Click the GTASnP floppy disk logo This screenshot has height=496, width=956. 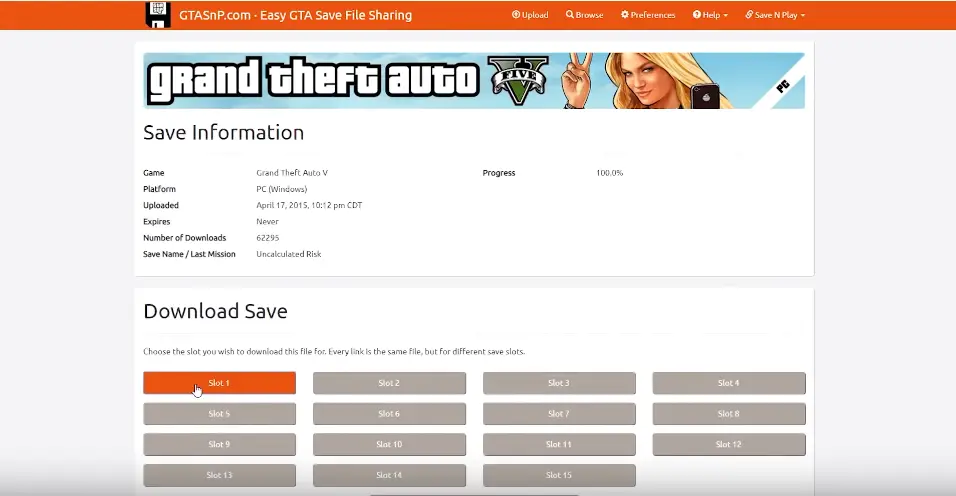(x=158, y=15)
